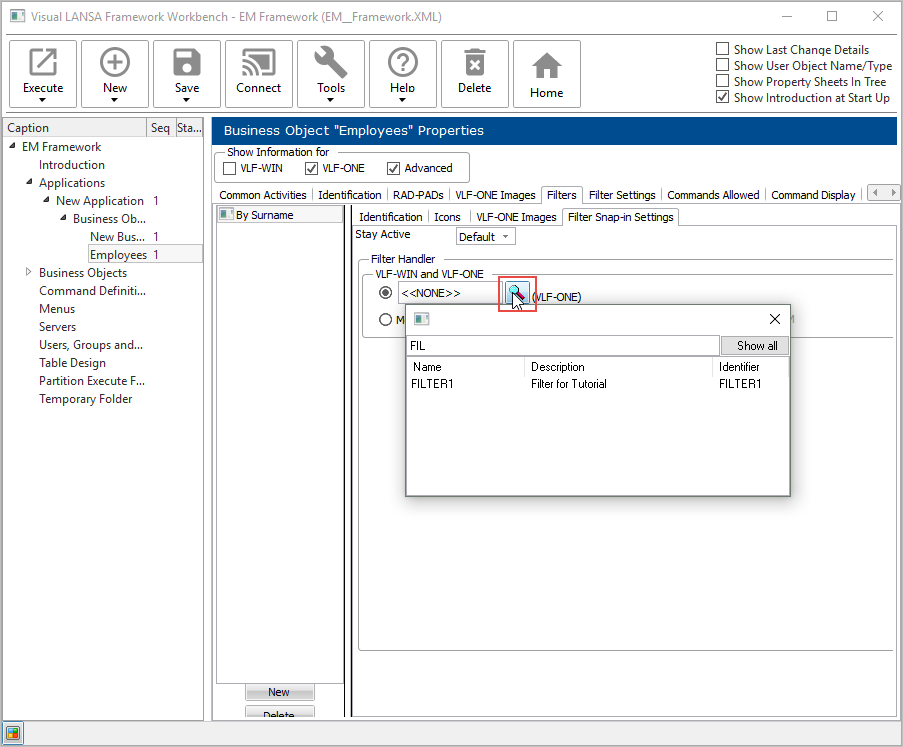The width and height of the screenshot is (903, 747).
Task: Uncheck Show Introduction at Start Up
Action: (723, 98)
